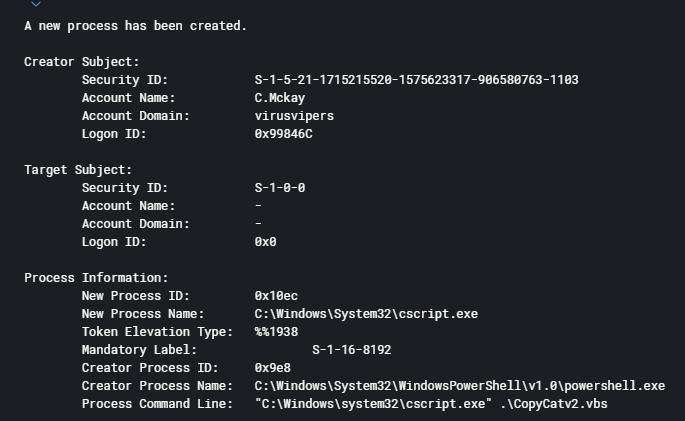Click the 'A new process has been created.' message
This screenshot has width=685, height=421.
(135, 26)
